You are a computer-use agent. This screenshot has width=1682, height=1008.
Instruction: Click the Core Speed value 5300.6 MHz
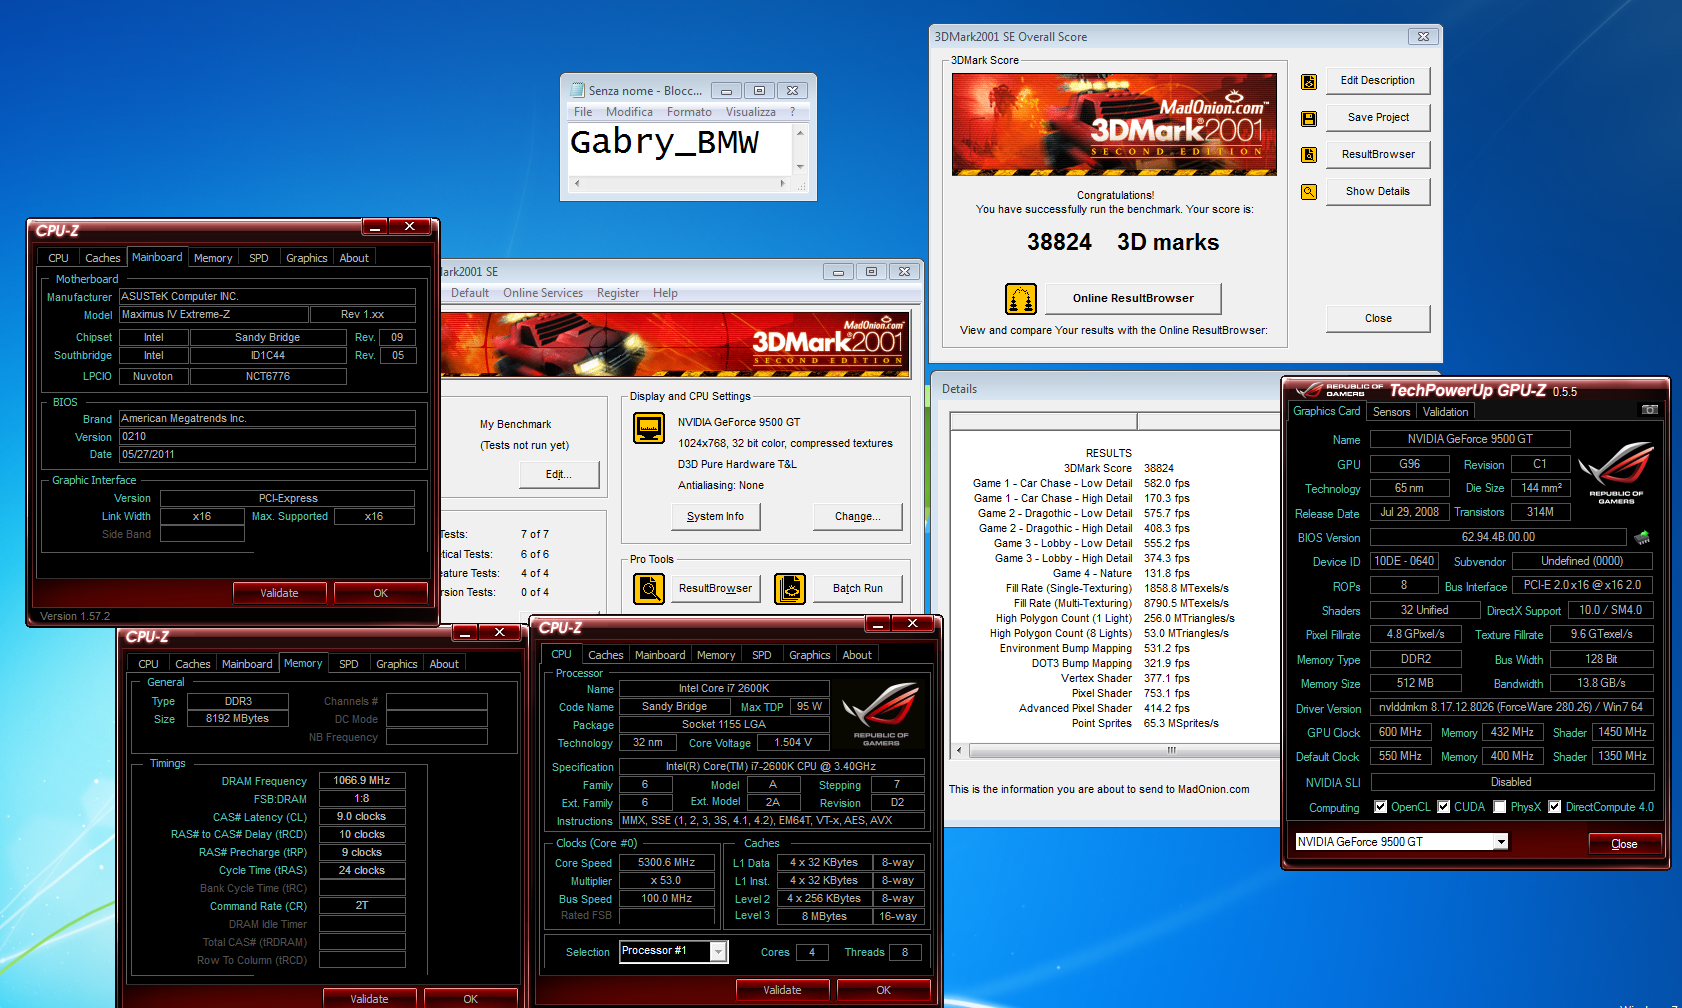667,863
